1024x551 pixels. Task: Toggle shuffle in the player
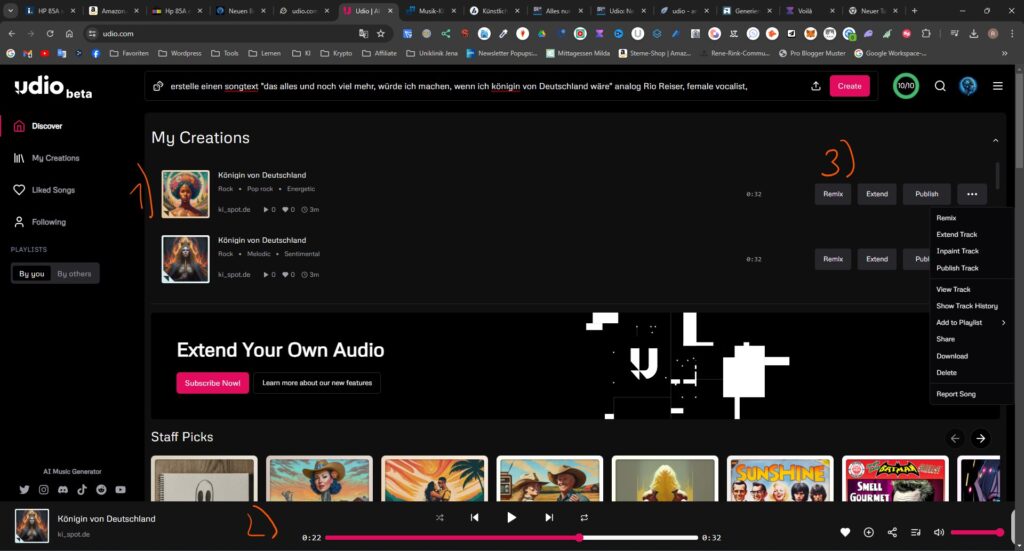440,517
